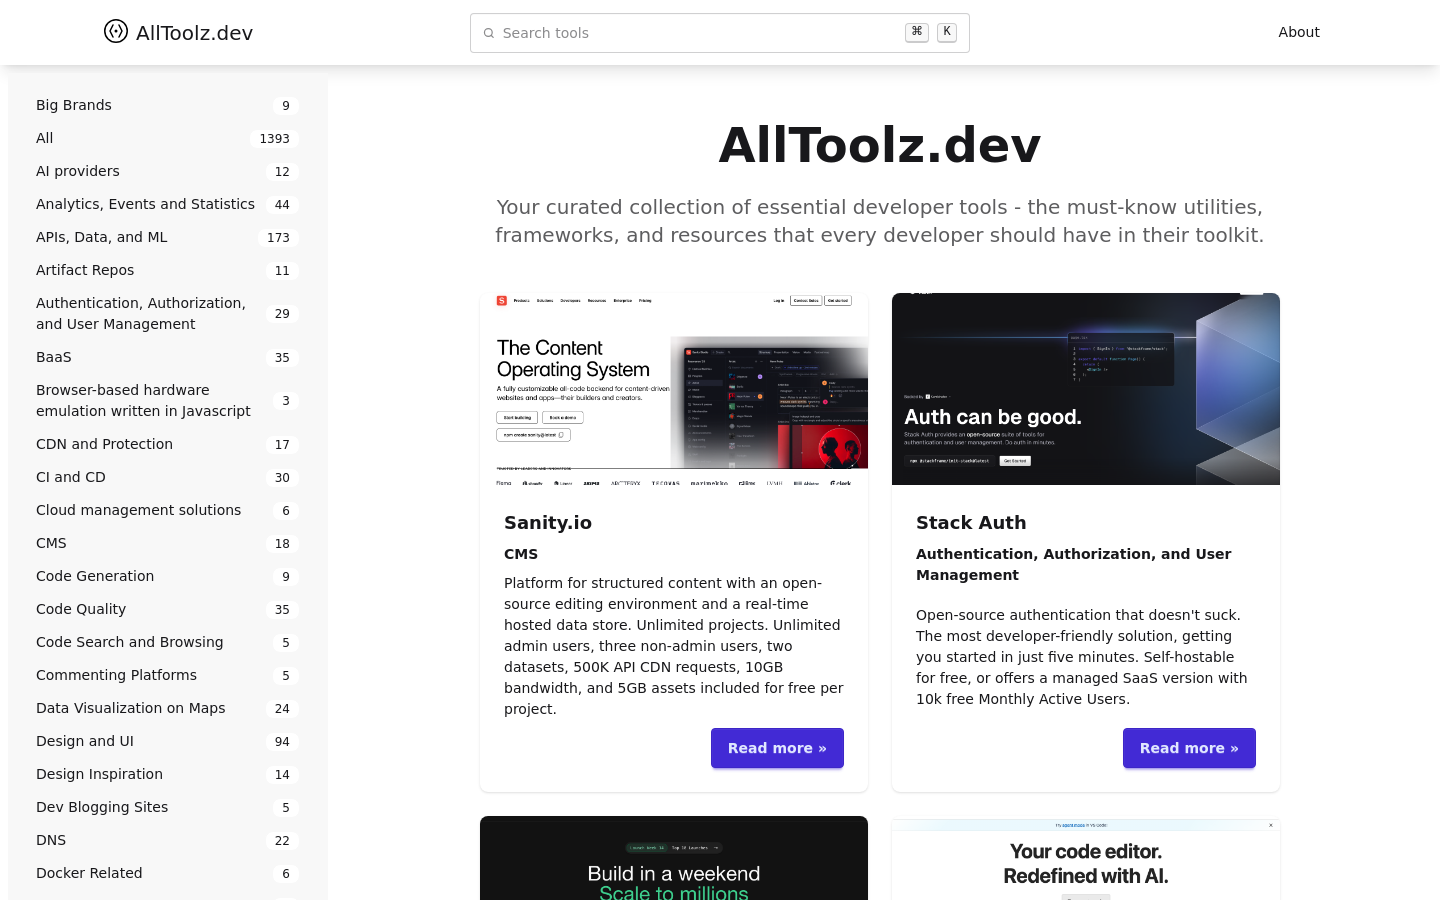Open the Code Generation category
Screen dimensions: 1440x900
[168, 576]
